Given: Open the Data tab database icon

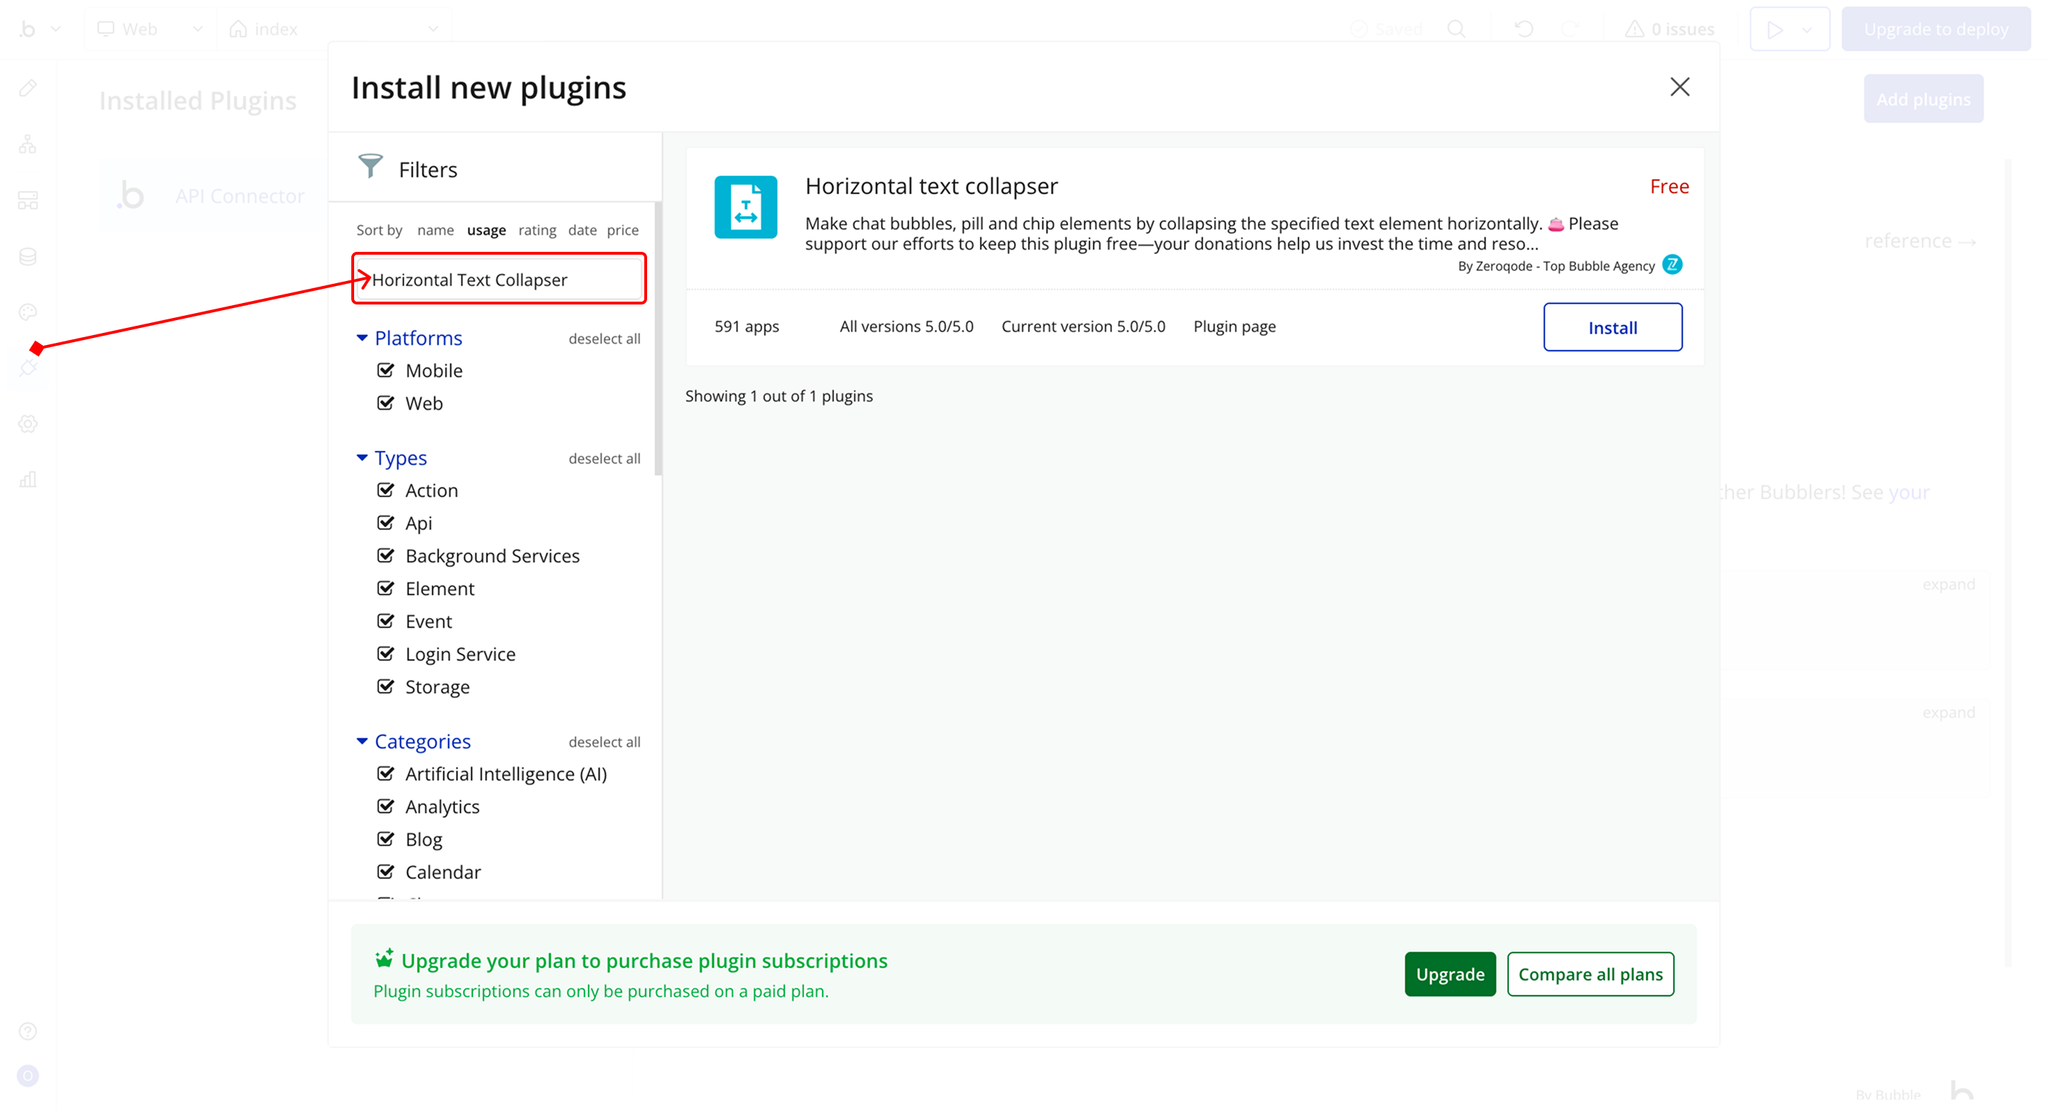Looking at the screenshot, I should click(28, 257).
